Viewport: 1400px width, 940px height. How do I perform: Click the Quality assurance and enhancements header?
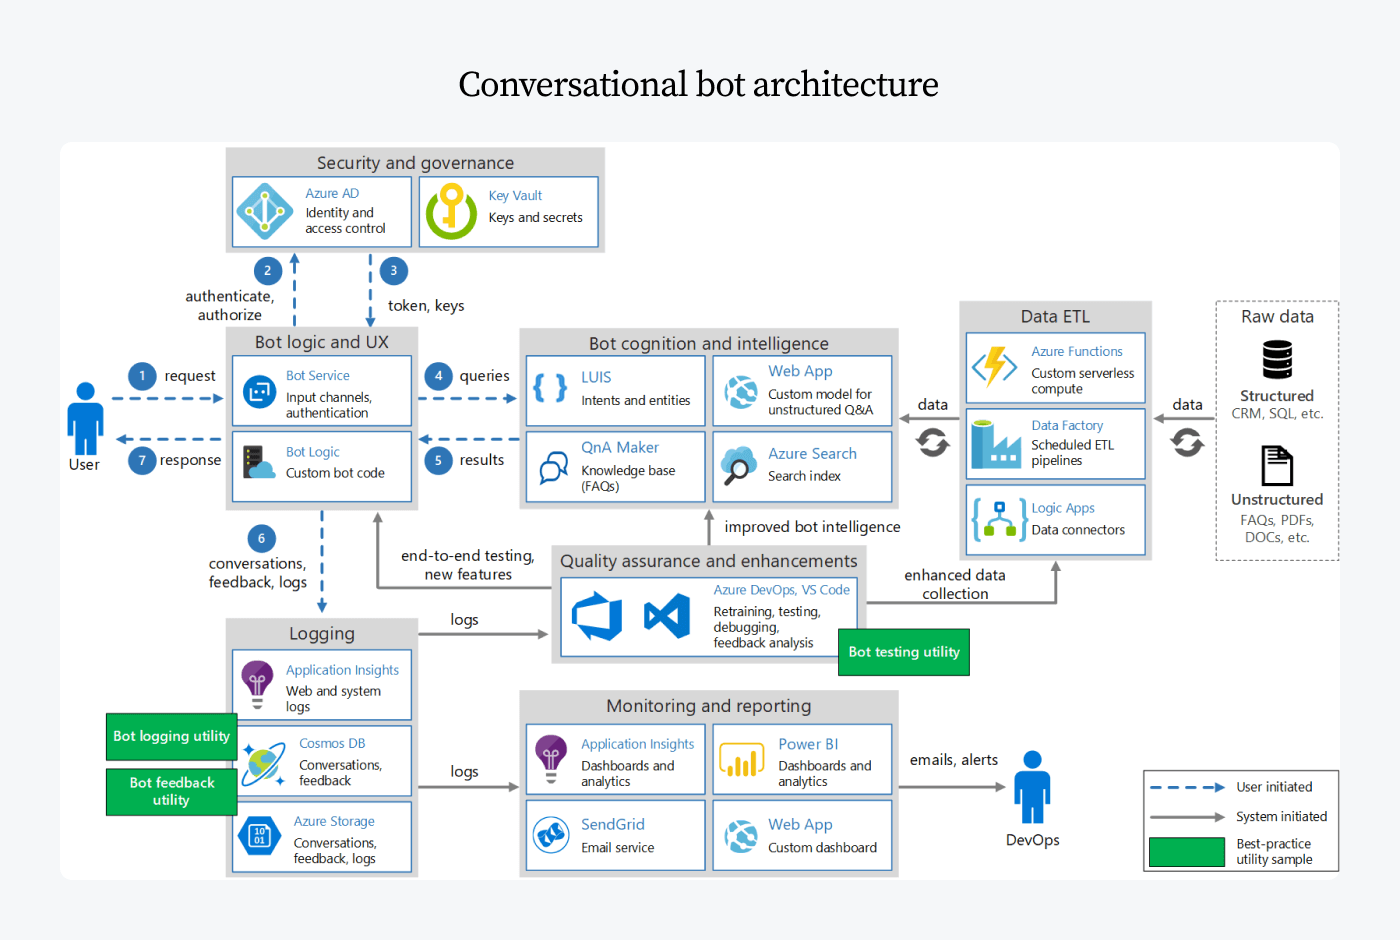point(708,561)
